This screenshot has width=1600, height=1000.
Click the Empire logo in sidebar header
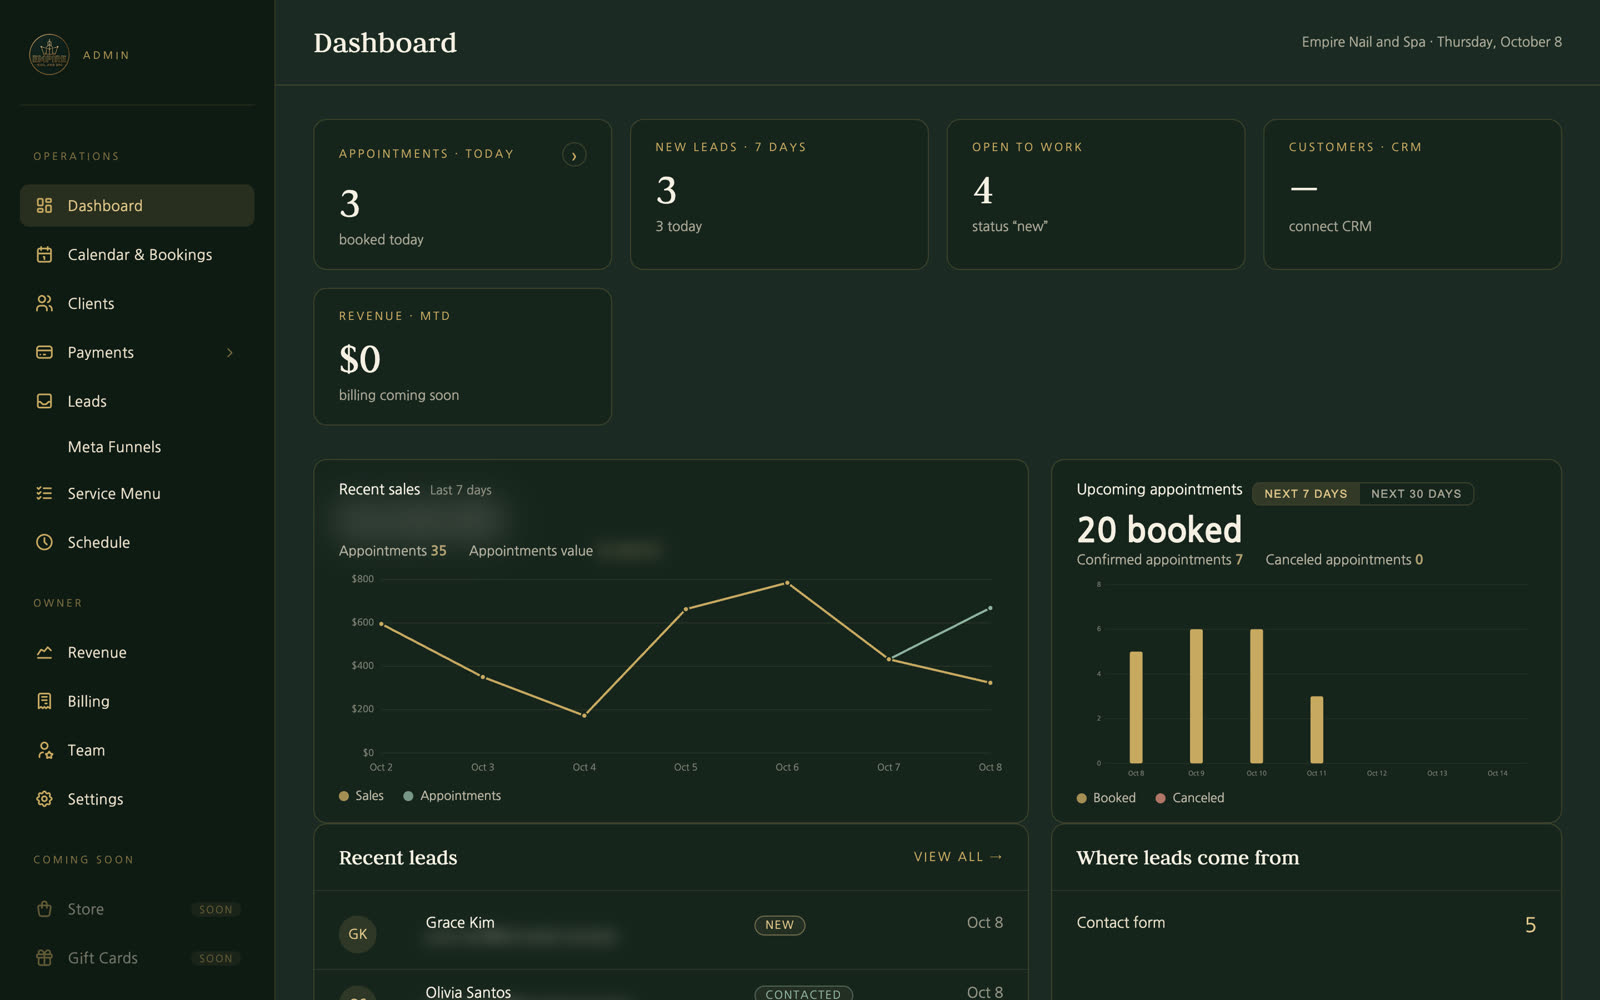coord(49,54)
